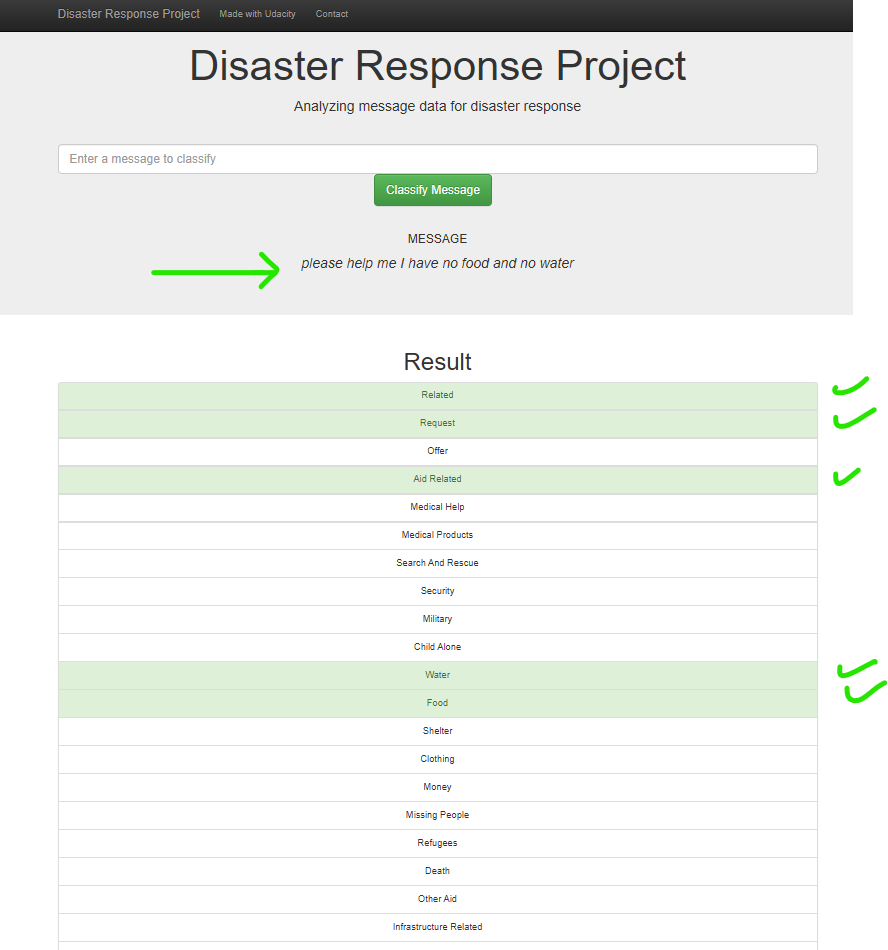Screen dimensions: 888x950
Task: Click the MESSAGE label above the classified text
Action: tap(437, 239)
